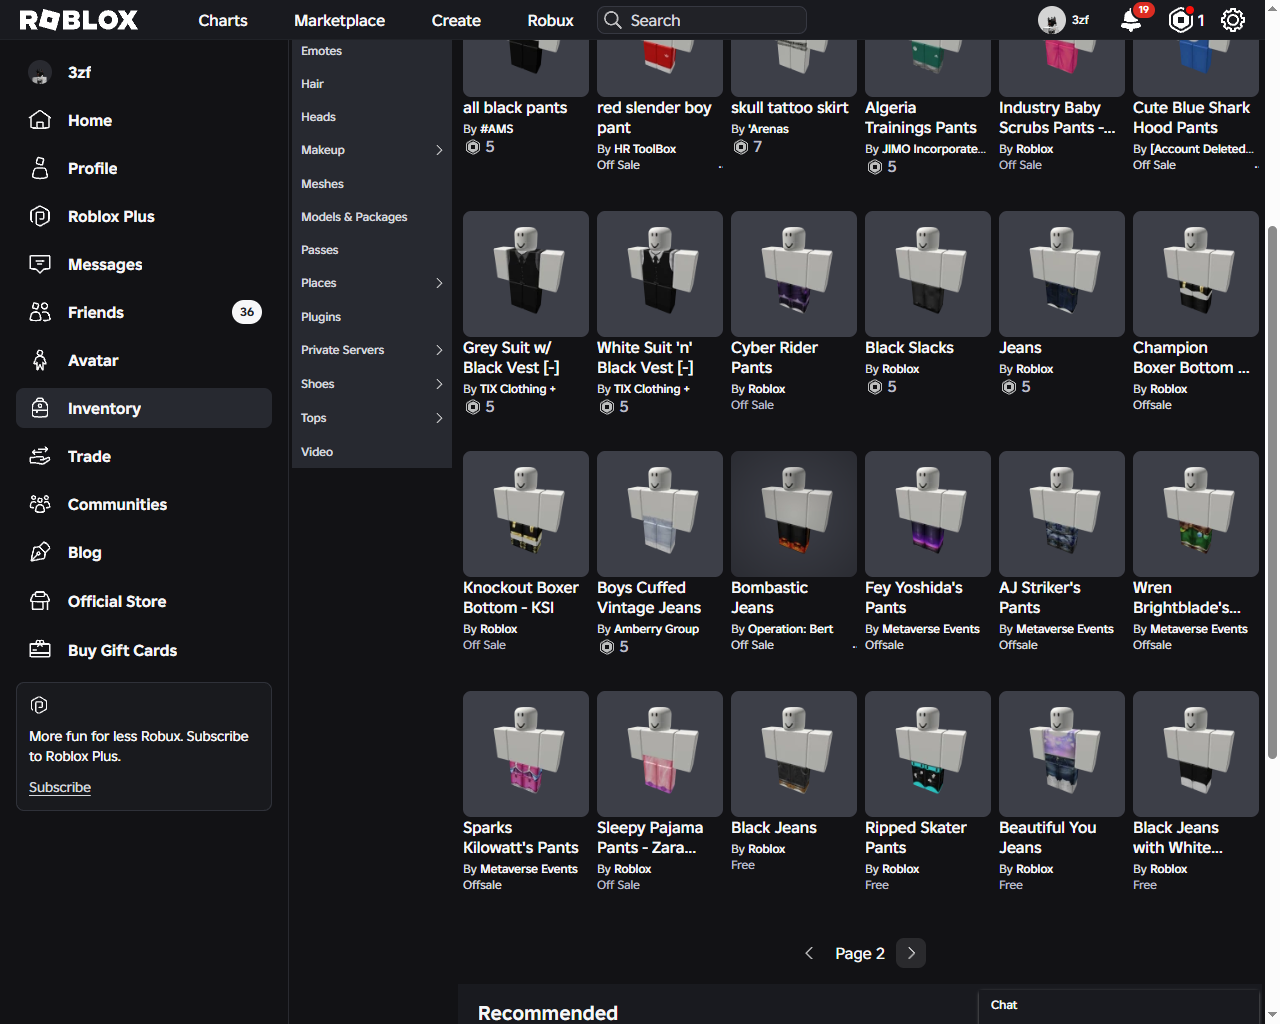Viewport: 1280px width, 1024px height.
Task: Go to the previous inventory page
Action: pyautogui.click(x=809, y=953)
